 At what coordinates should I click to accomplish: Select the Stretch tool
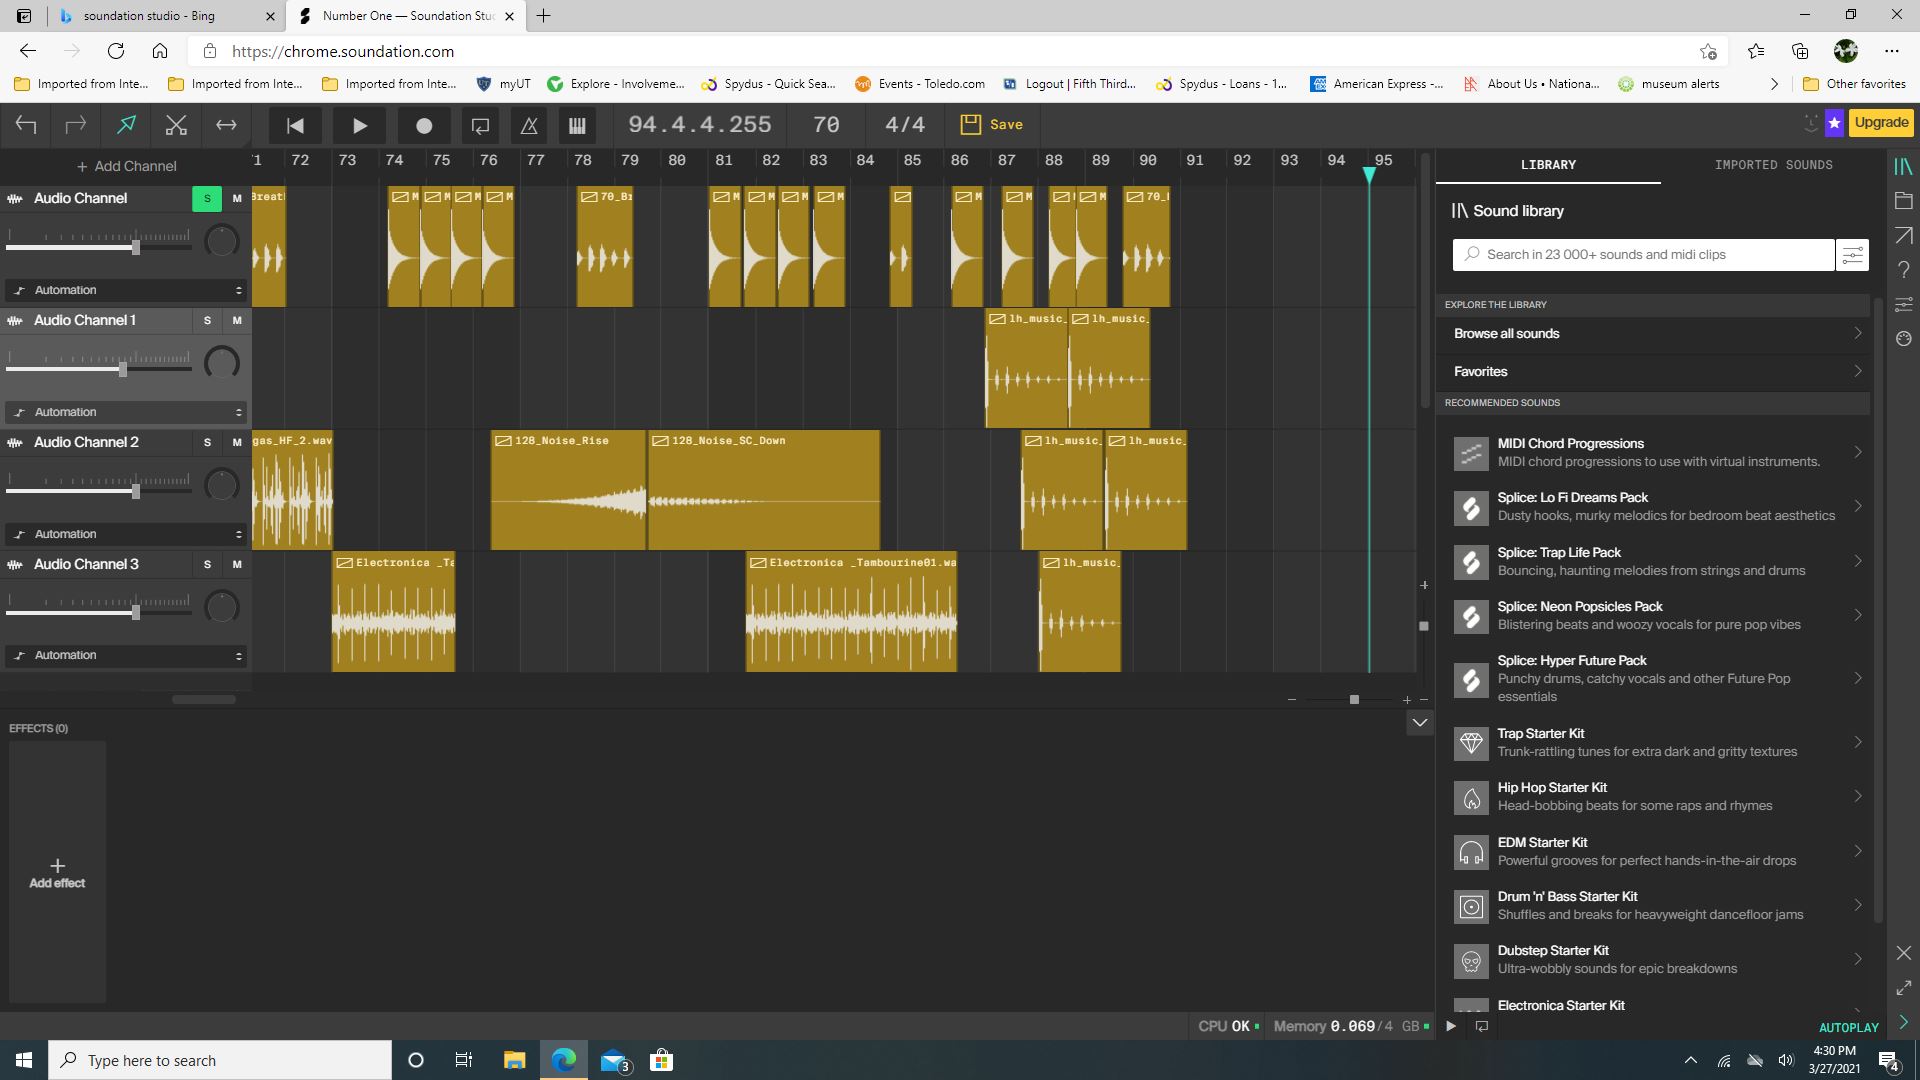[226, 125]
